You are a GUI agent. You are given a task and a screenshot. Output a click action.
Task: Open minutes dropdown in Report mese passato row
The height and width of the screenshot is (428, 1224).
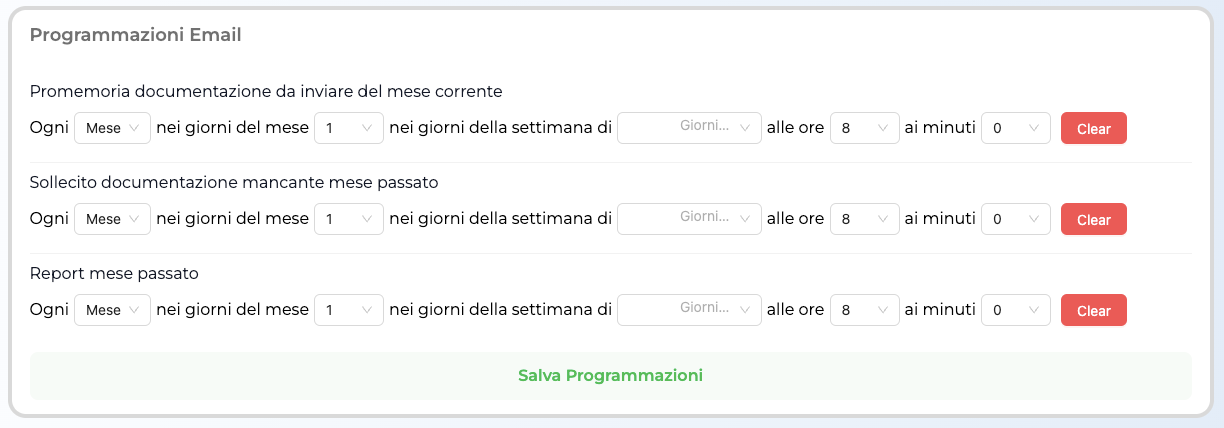tap(1015, 310)
